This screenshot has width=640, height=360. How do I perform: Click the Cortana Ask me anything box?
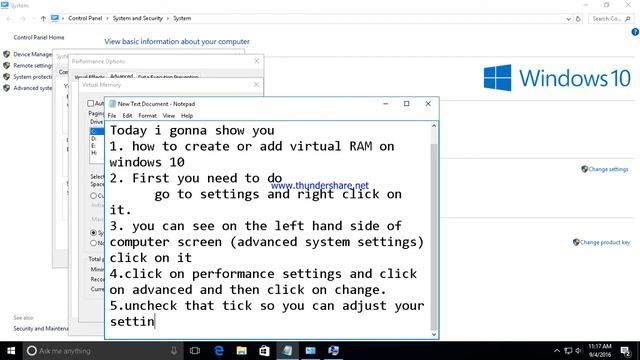[x=102, y=351]
